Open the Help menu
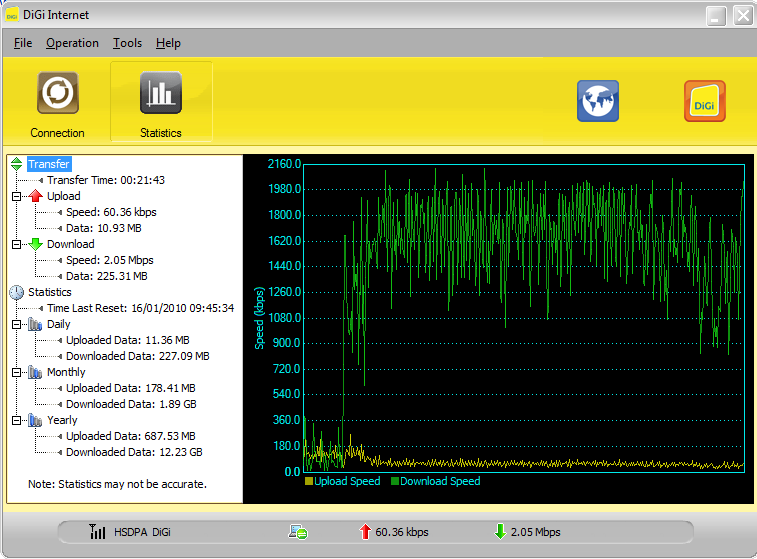757x559 pixels. (168, 43)
